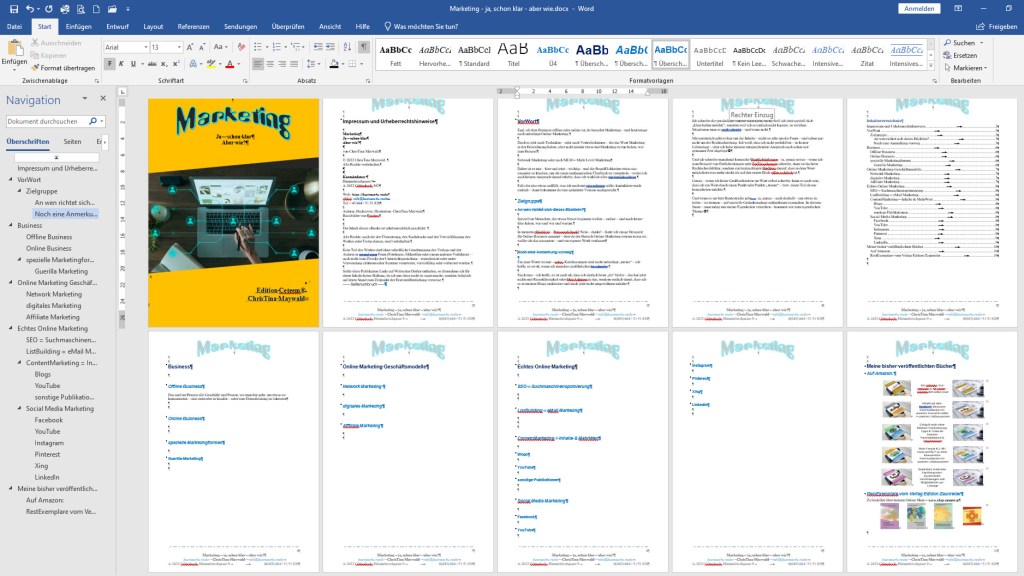This screenshot has height=576, width=1024.
Task: Click the center alignment icon
Action: (x=271, y=64)
